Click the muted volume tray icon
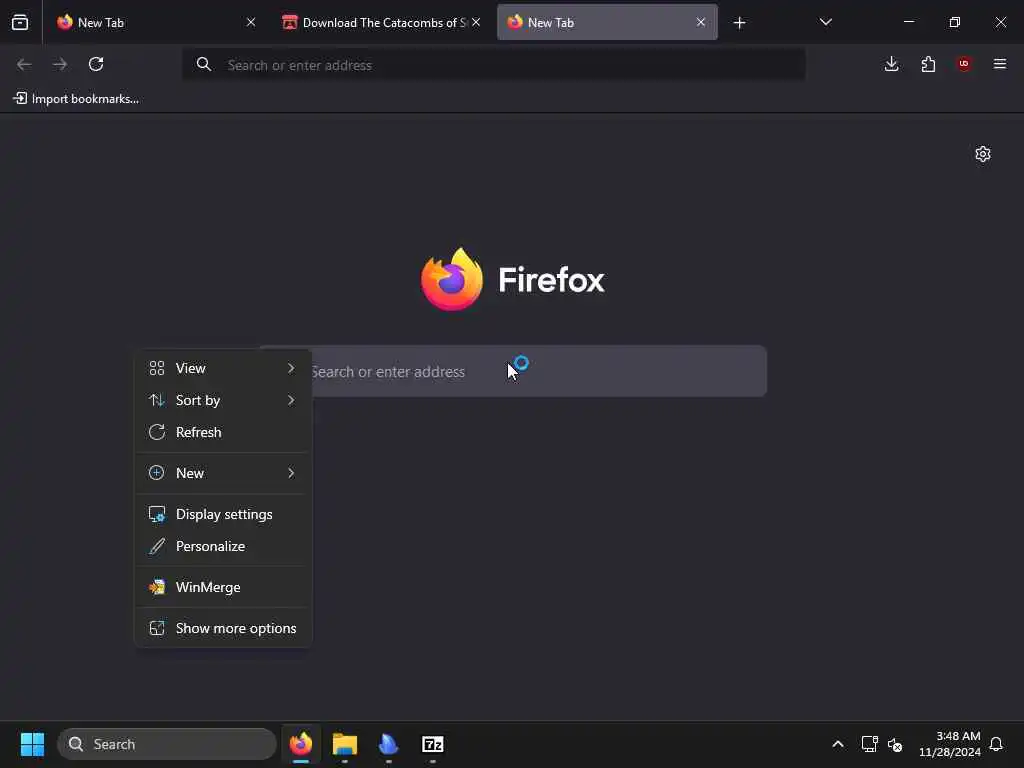This screenshot has width=1024, height=768. coord(895,744)
